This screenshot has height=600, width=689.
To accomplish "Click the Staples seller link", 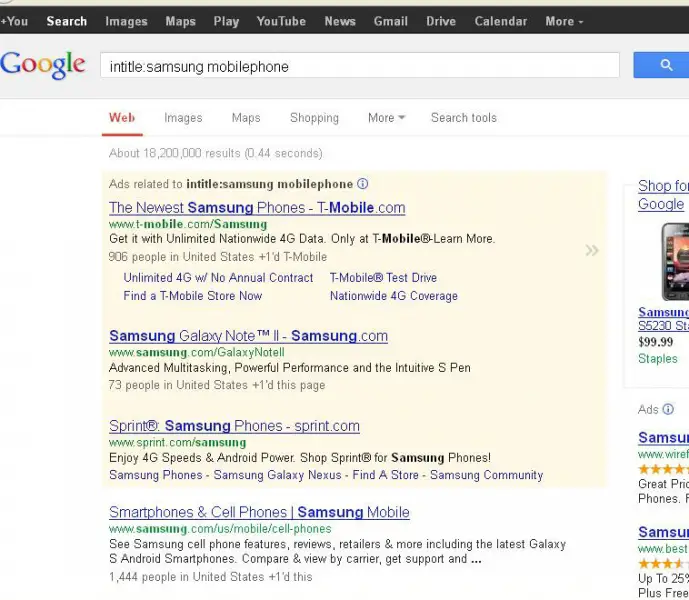I will (x=658, y=359).
